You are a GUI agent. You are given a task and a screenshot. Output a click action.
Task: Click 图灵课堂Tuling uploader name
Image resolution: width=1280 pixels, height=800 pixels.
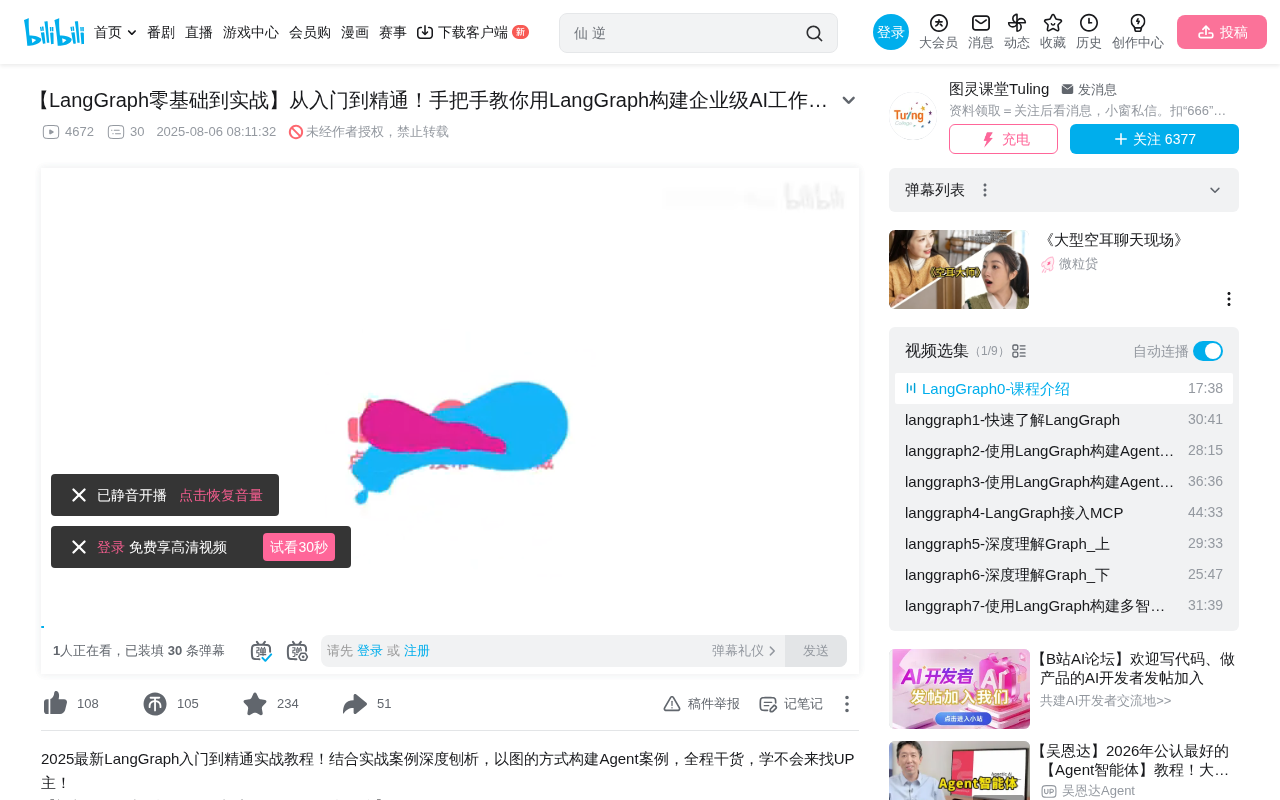coord(999,89)
